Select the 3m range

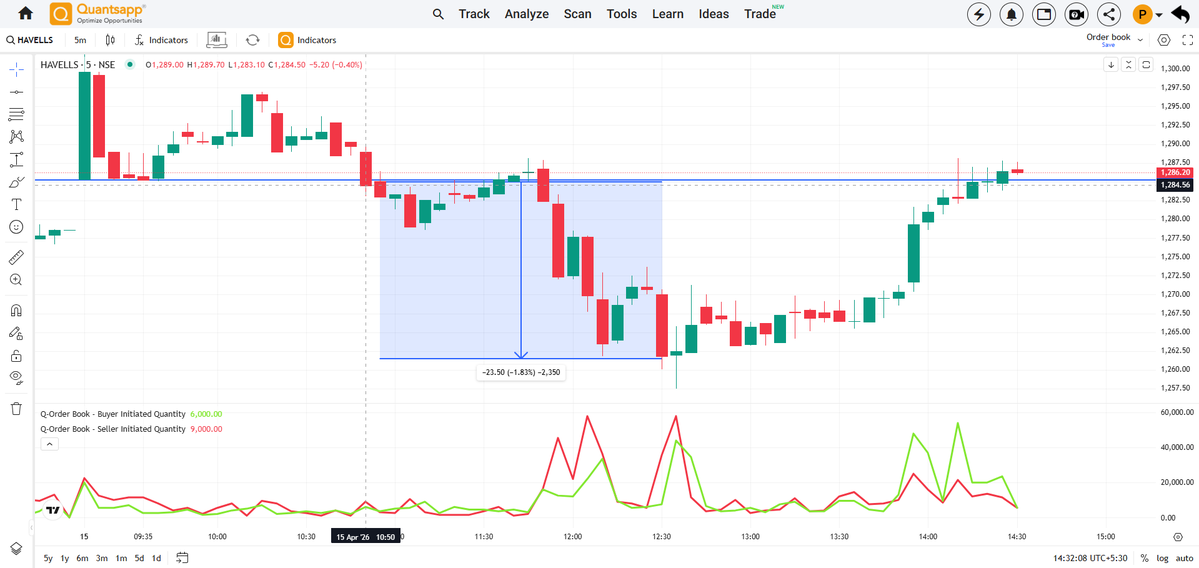click(102, 558)
